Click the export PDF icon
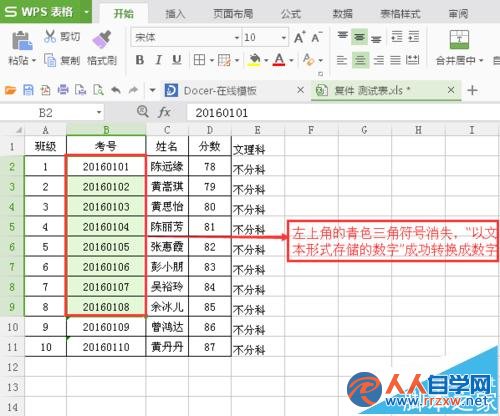The width and height of the screenshot is (500, 416). click(45, 90)
